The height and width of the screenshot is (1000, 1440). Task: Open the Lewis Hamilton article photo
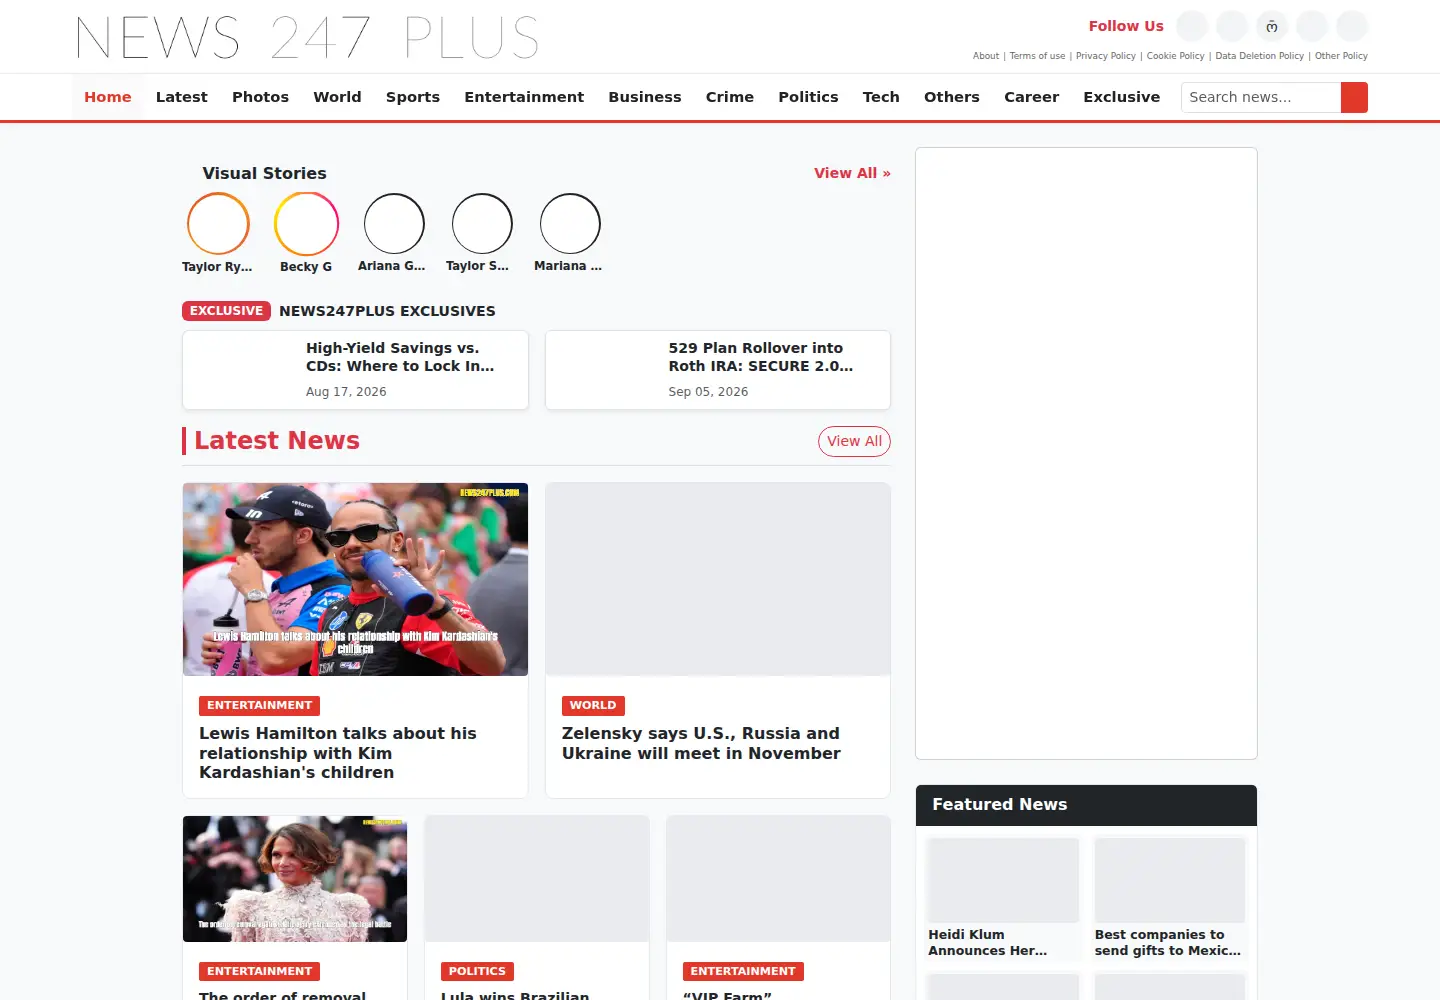click(355, 579)
